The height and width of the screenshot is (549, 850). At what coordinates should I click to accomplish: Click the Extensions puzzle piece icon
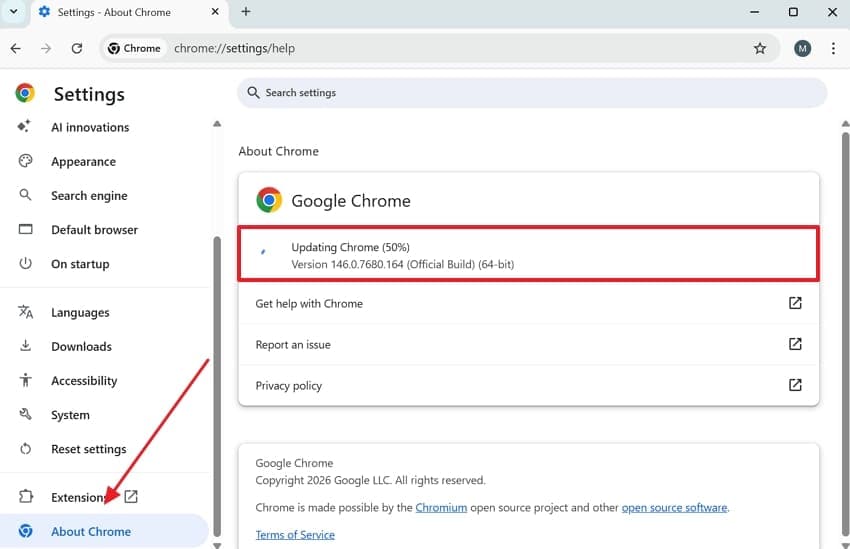(x=25, y=496)
